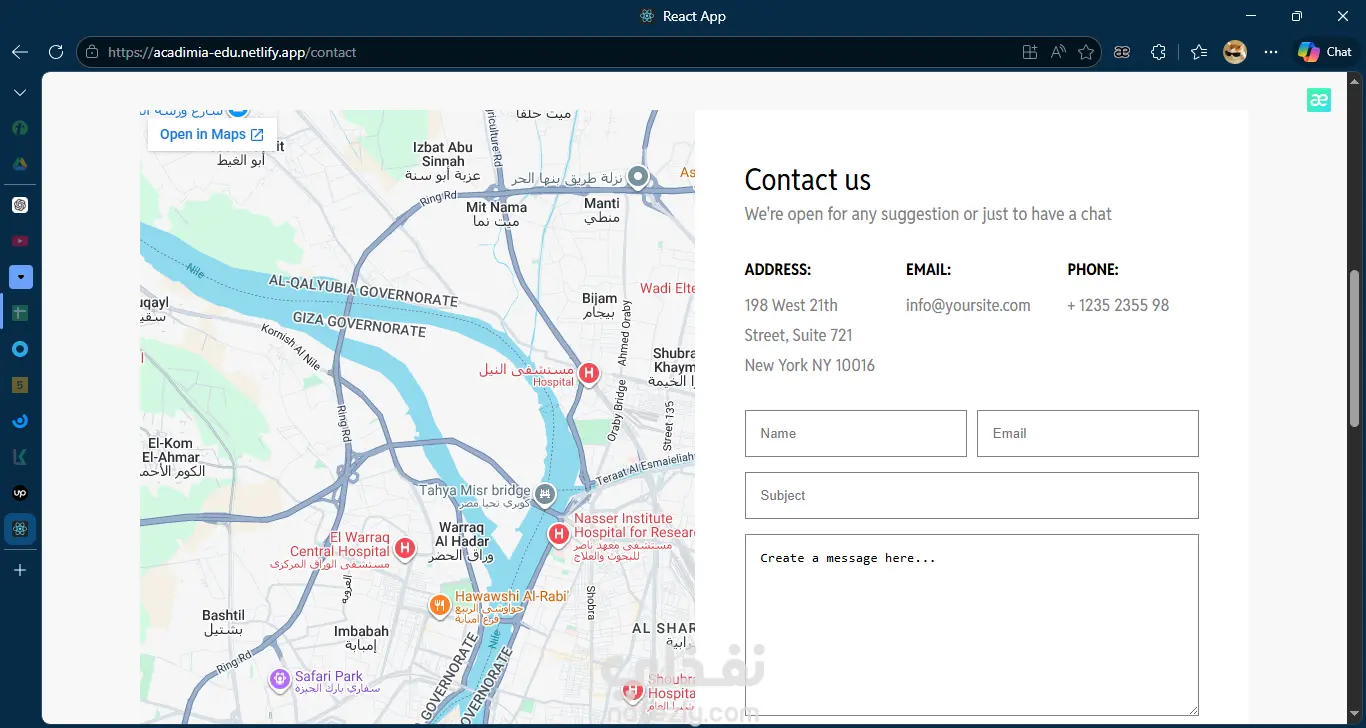Select the active React App tab
The width and height of the screenshot is (1366, 728).
[x=20, y=529]
